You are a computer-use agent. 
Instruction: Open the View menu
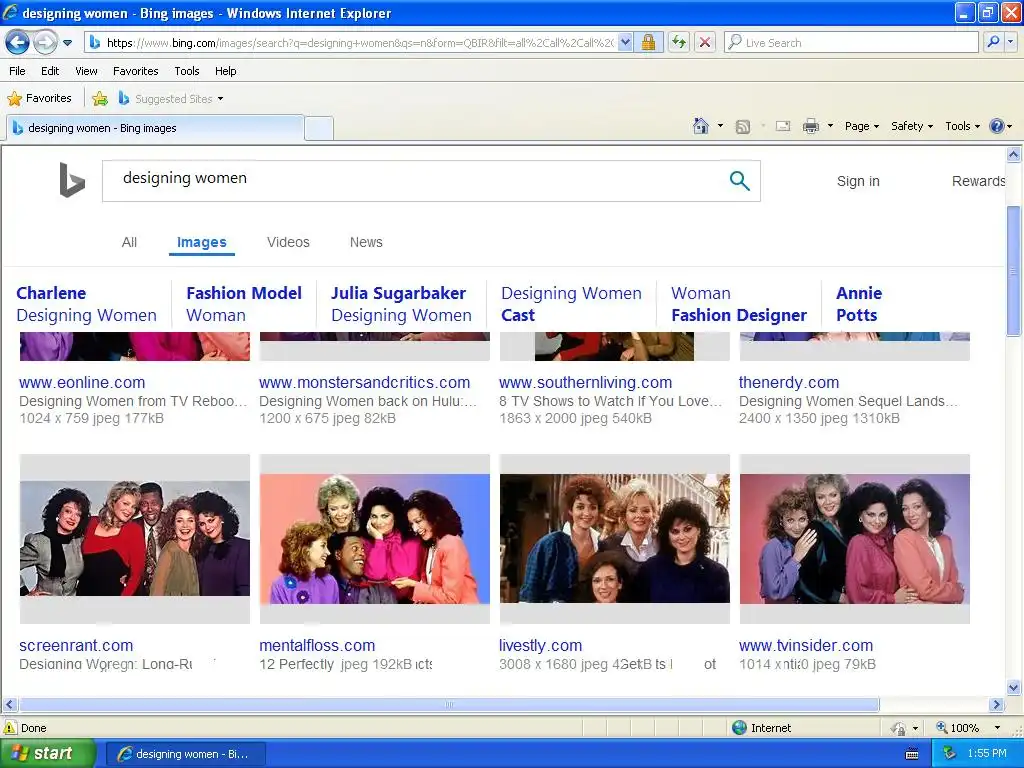86,71
